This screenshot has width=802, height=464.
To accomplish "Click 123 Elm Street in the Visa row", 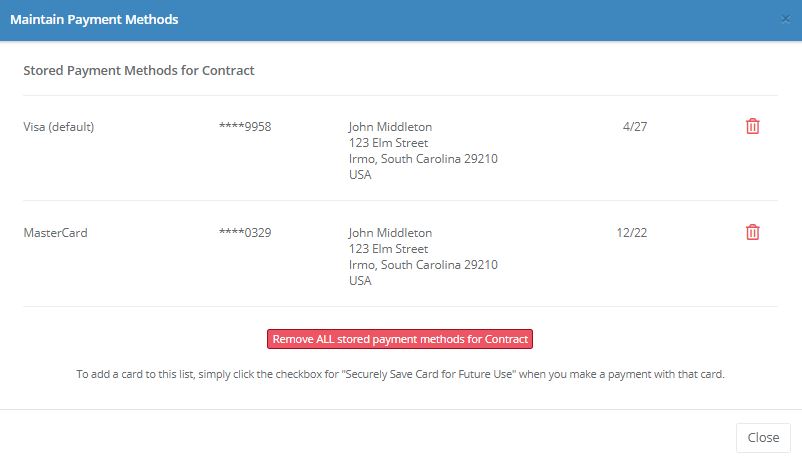I will 388,143.
